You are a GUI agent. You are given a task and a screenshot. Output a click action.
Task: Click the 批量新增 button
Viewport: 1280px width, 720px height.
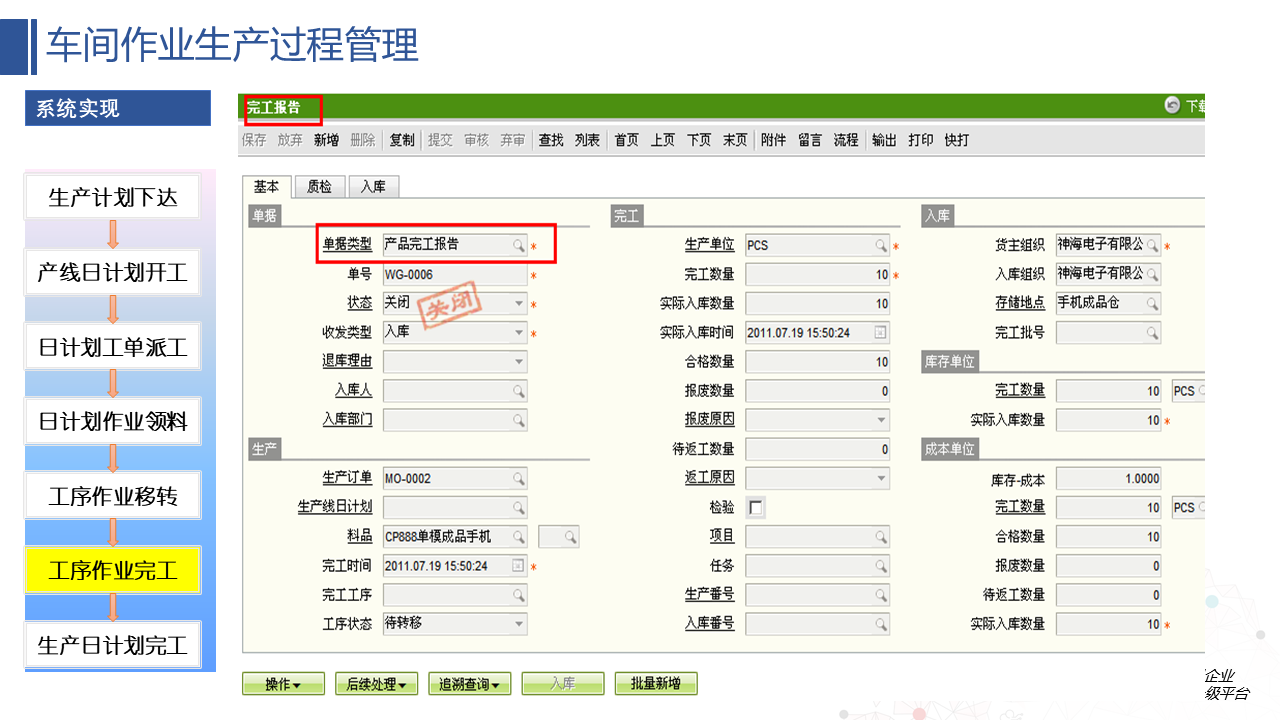click(656, 684)
